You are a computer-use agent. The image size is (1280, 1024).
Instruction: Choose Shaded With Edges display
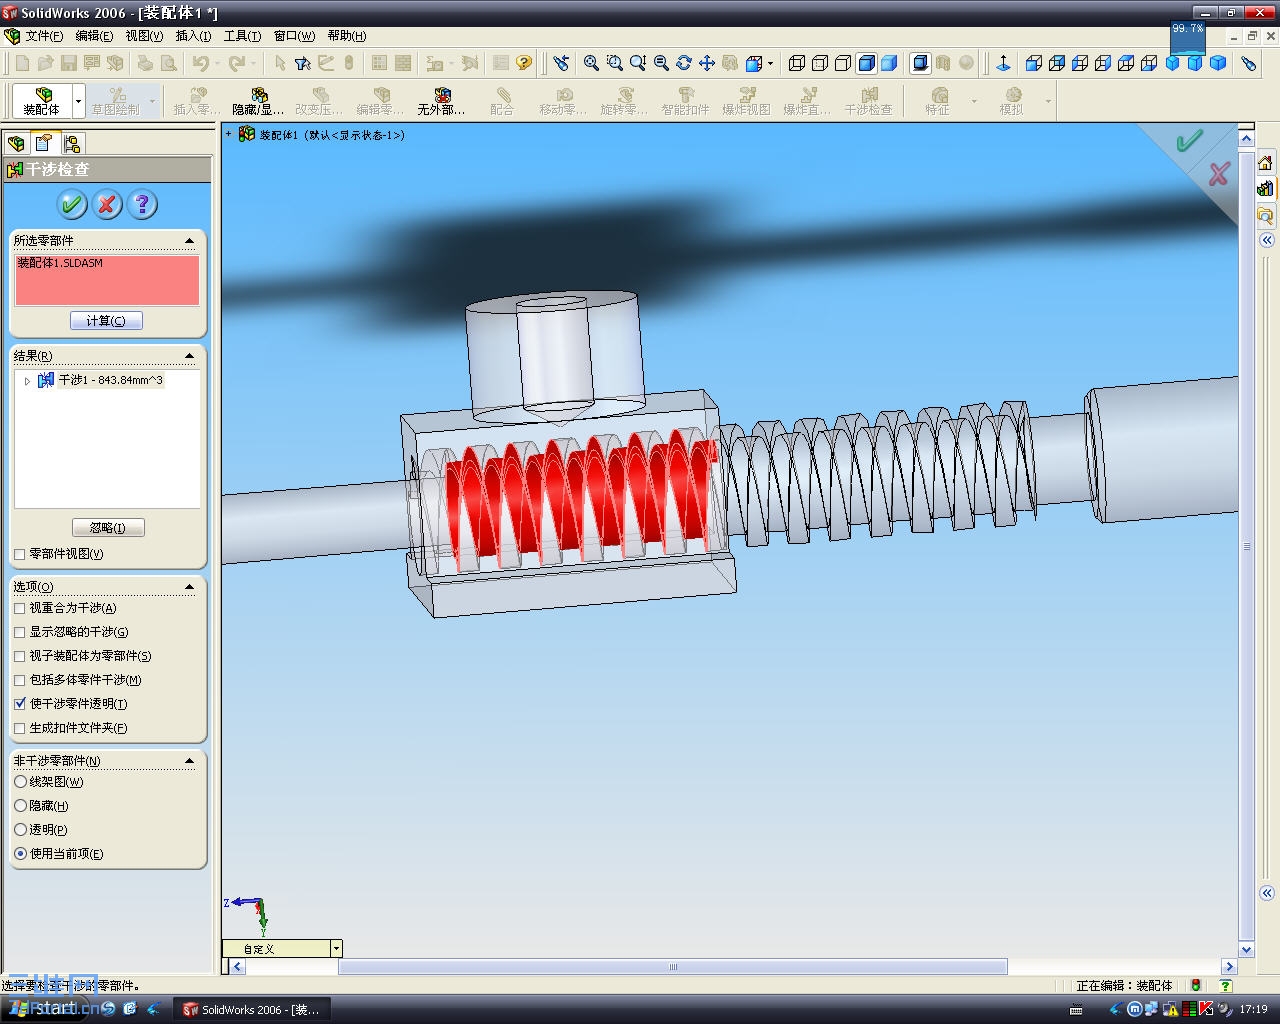pos(866,63)
